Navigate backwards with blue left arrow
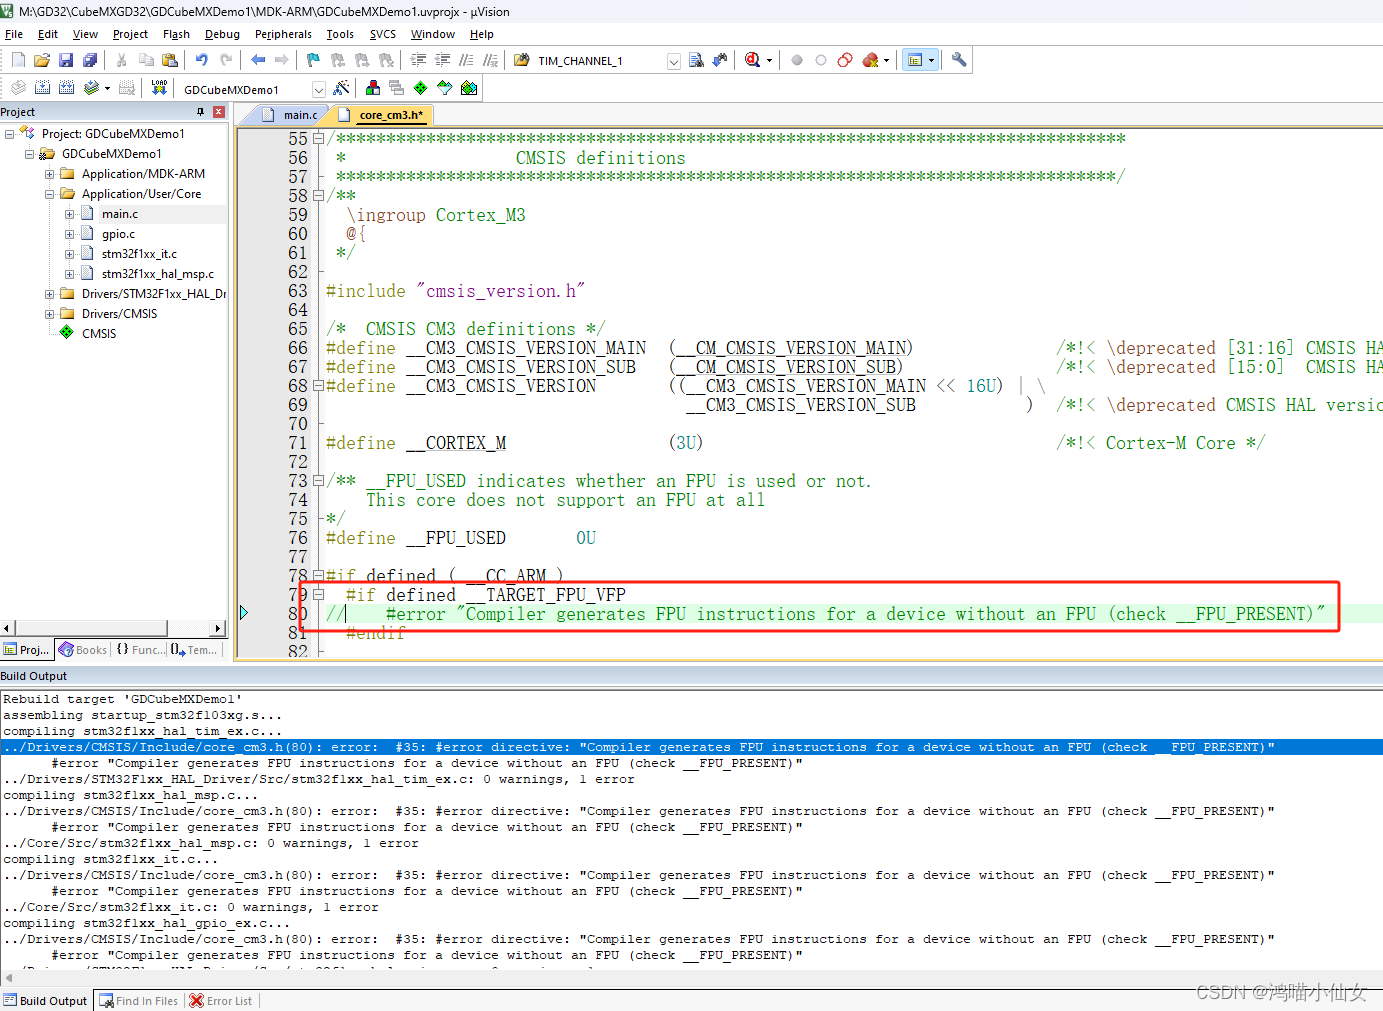Viewport: 1383px width, 1011px height. pos(258,60)
